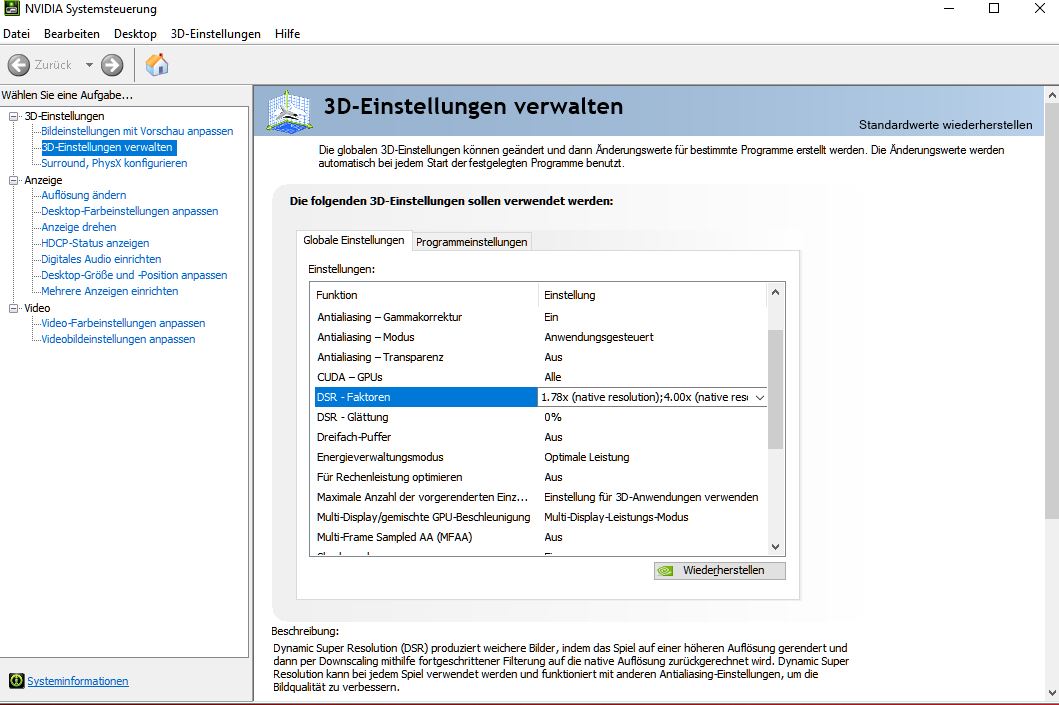Select 3D-Einstellungen verwalten in the tree

pyautogui.click(x=107, y=147)
